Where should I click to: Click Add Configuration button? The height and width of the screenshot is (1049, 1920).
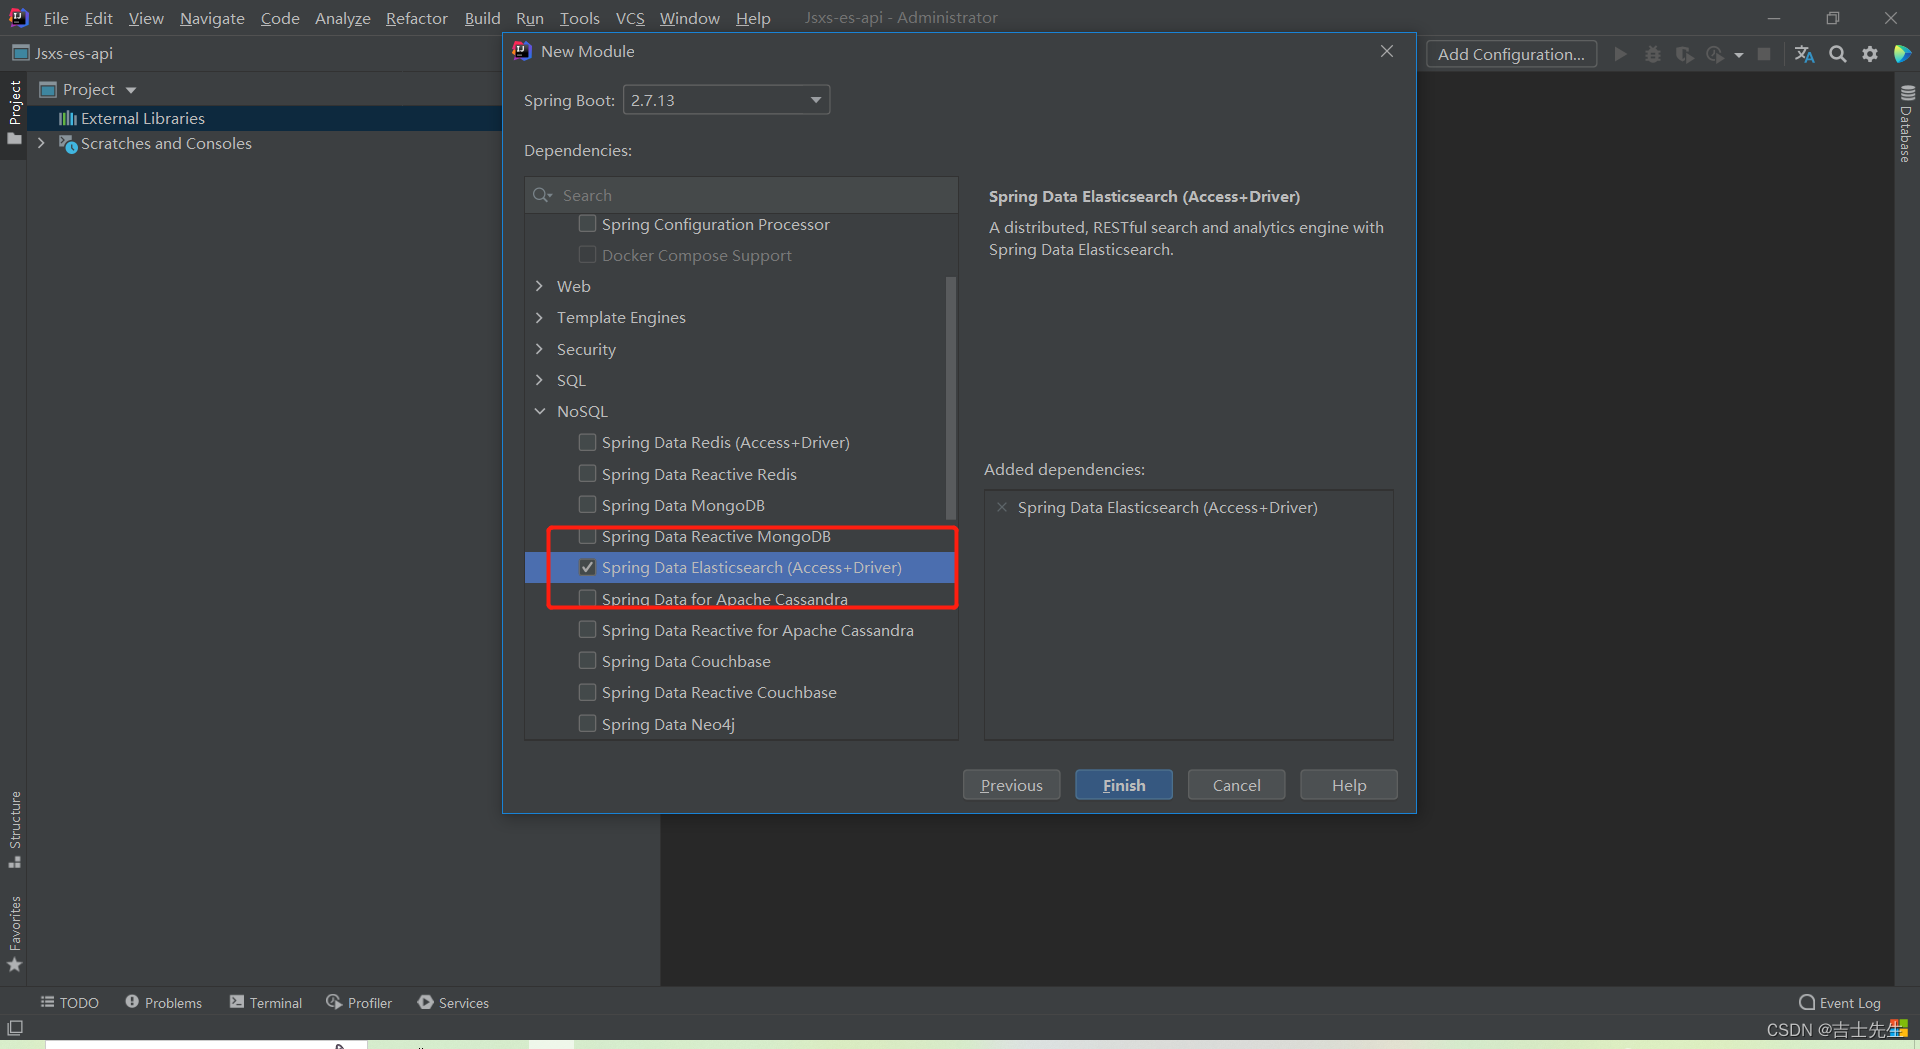[x=1511, y=54]
